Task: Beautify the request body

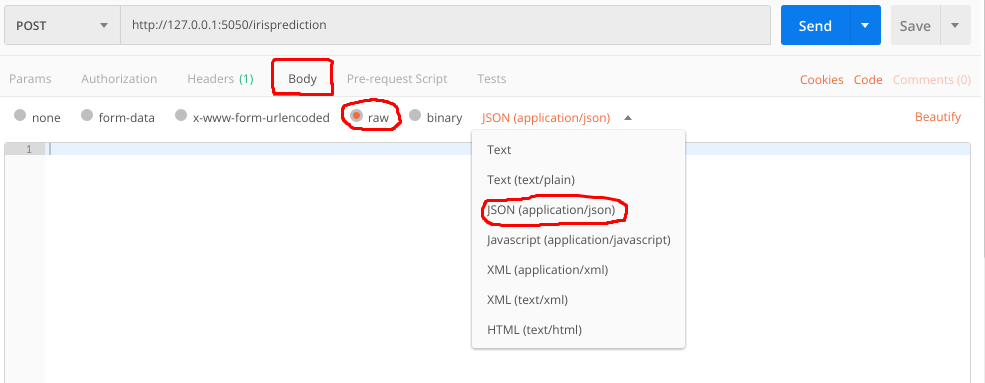Action: (x=938, y=117)
